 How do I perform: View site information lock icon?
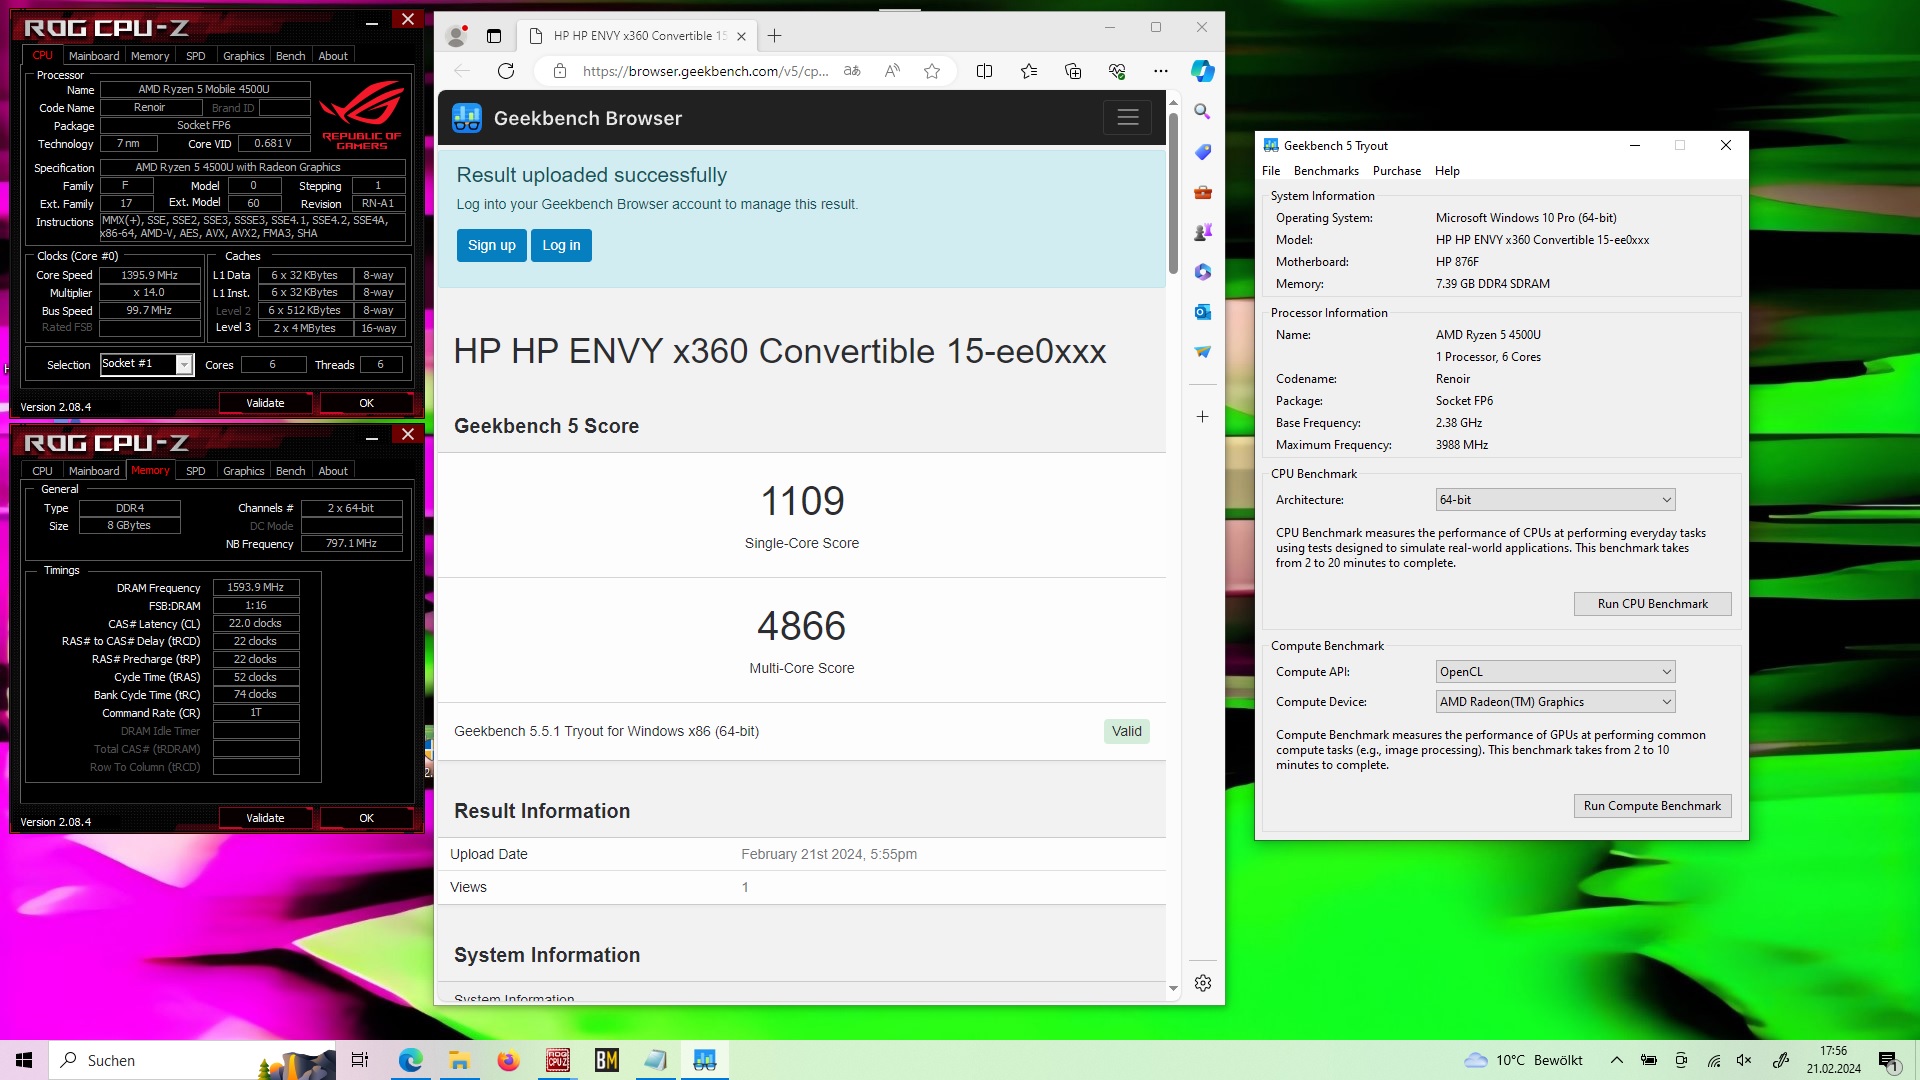560,71
